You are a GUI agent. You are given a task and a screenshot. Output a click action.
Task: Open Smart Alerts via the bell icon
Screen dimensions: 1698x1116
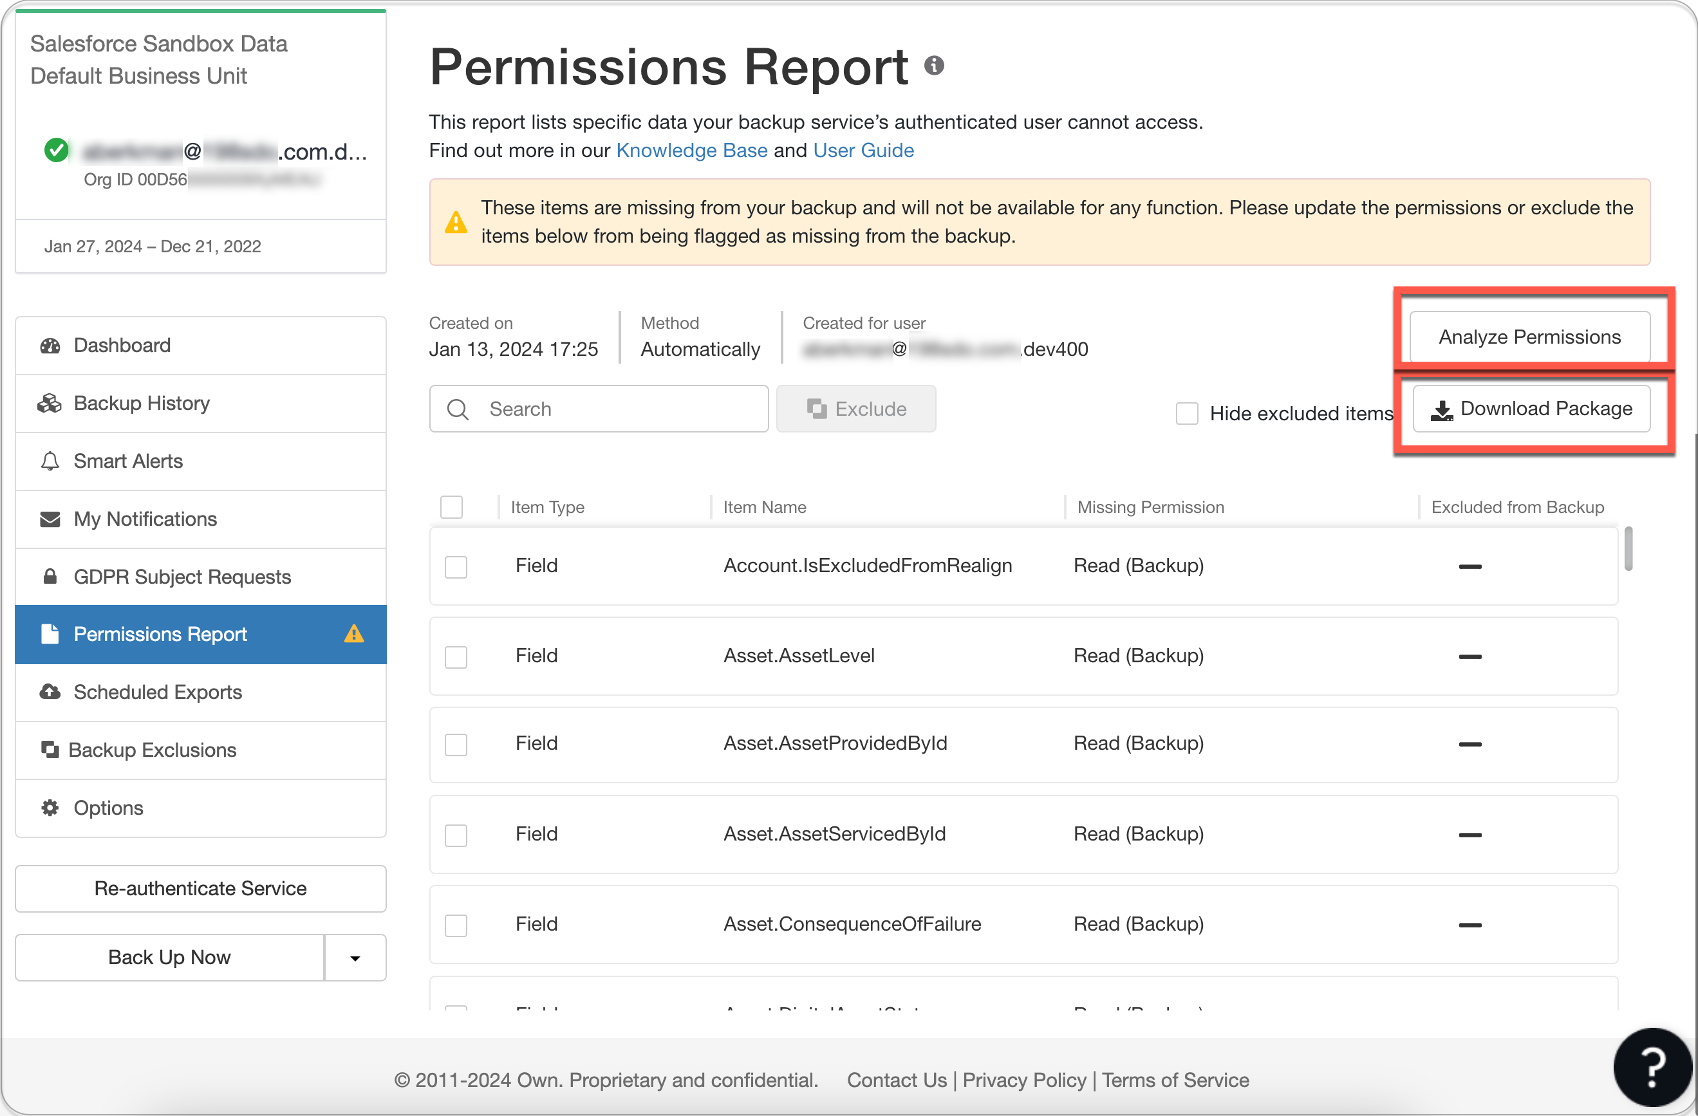(50, 461)
